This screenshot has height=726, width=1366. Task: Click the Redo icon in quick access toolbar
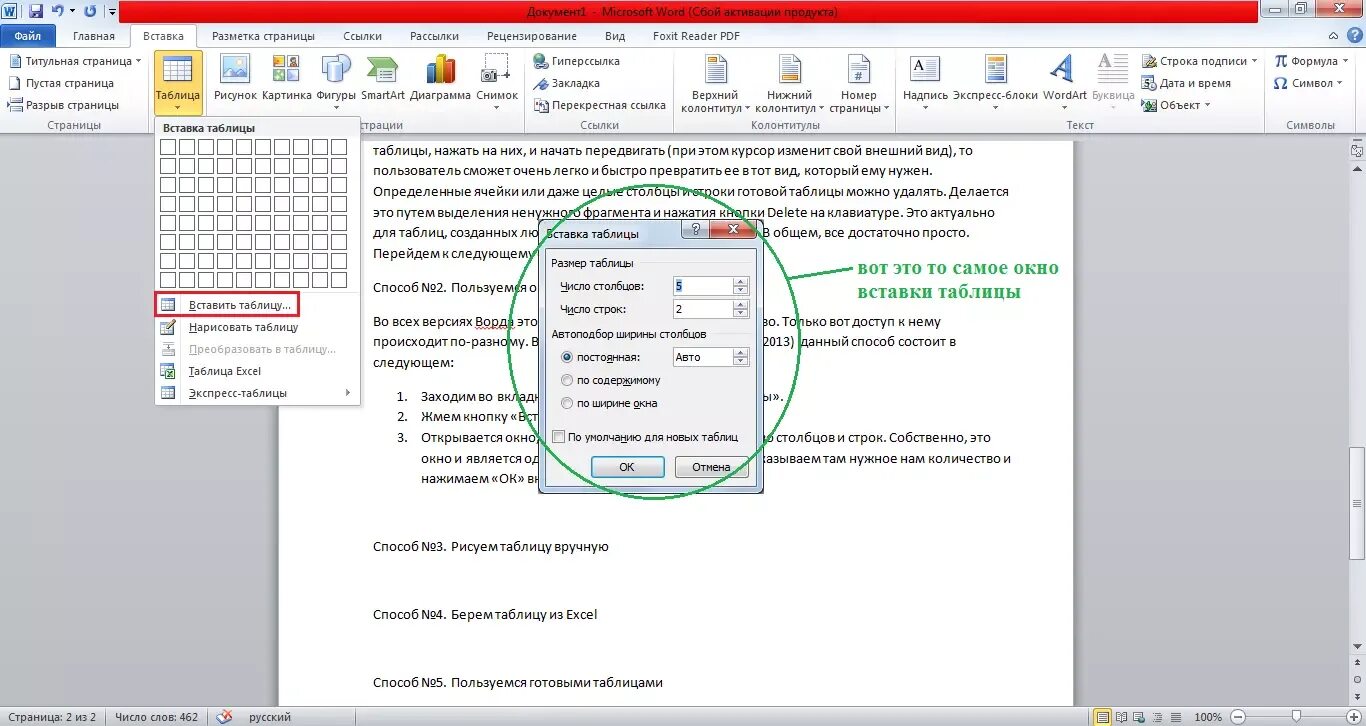coord(90,12)
